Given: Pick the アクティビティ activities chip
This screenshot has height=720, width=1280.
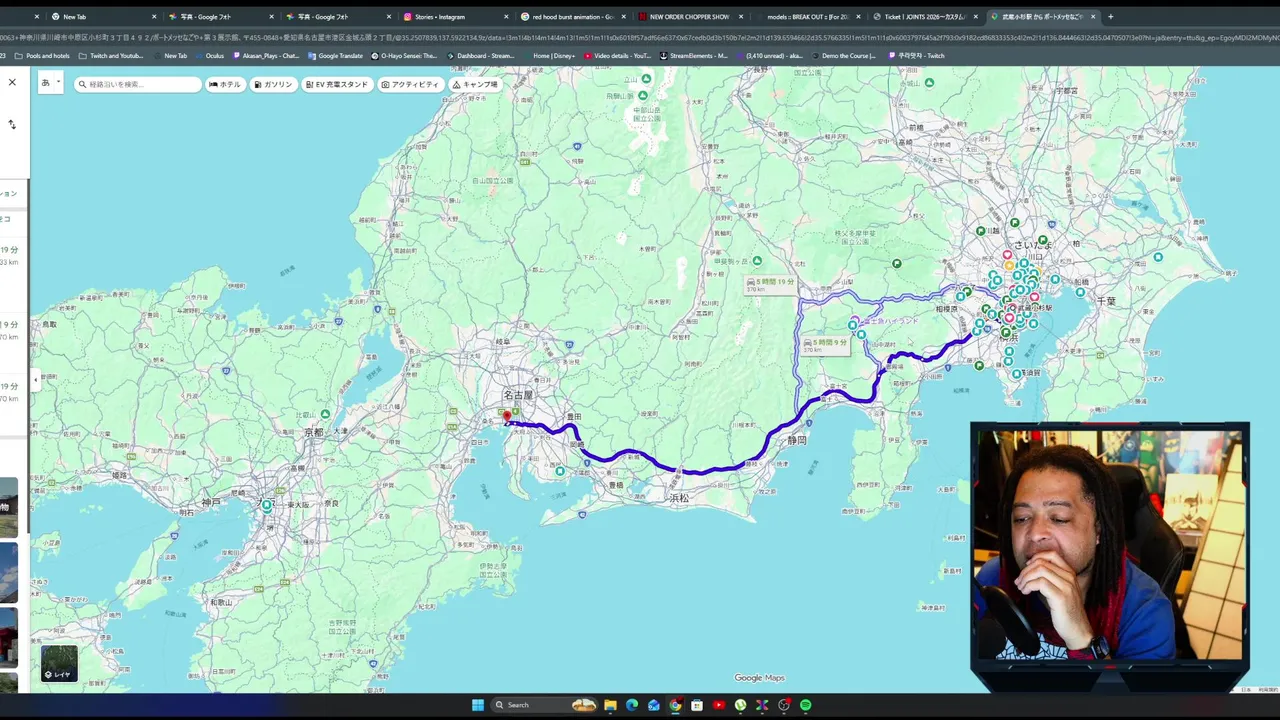Looking at the screenshot, I should pos(410,85).
